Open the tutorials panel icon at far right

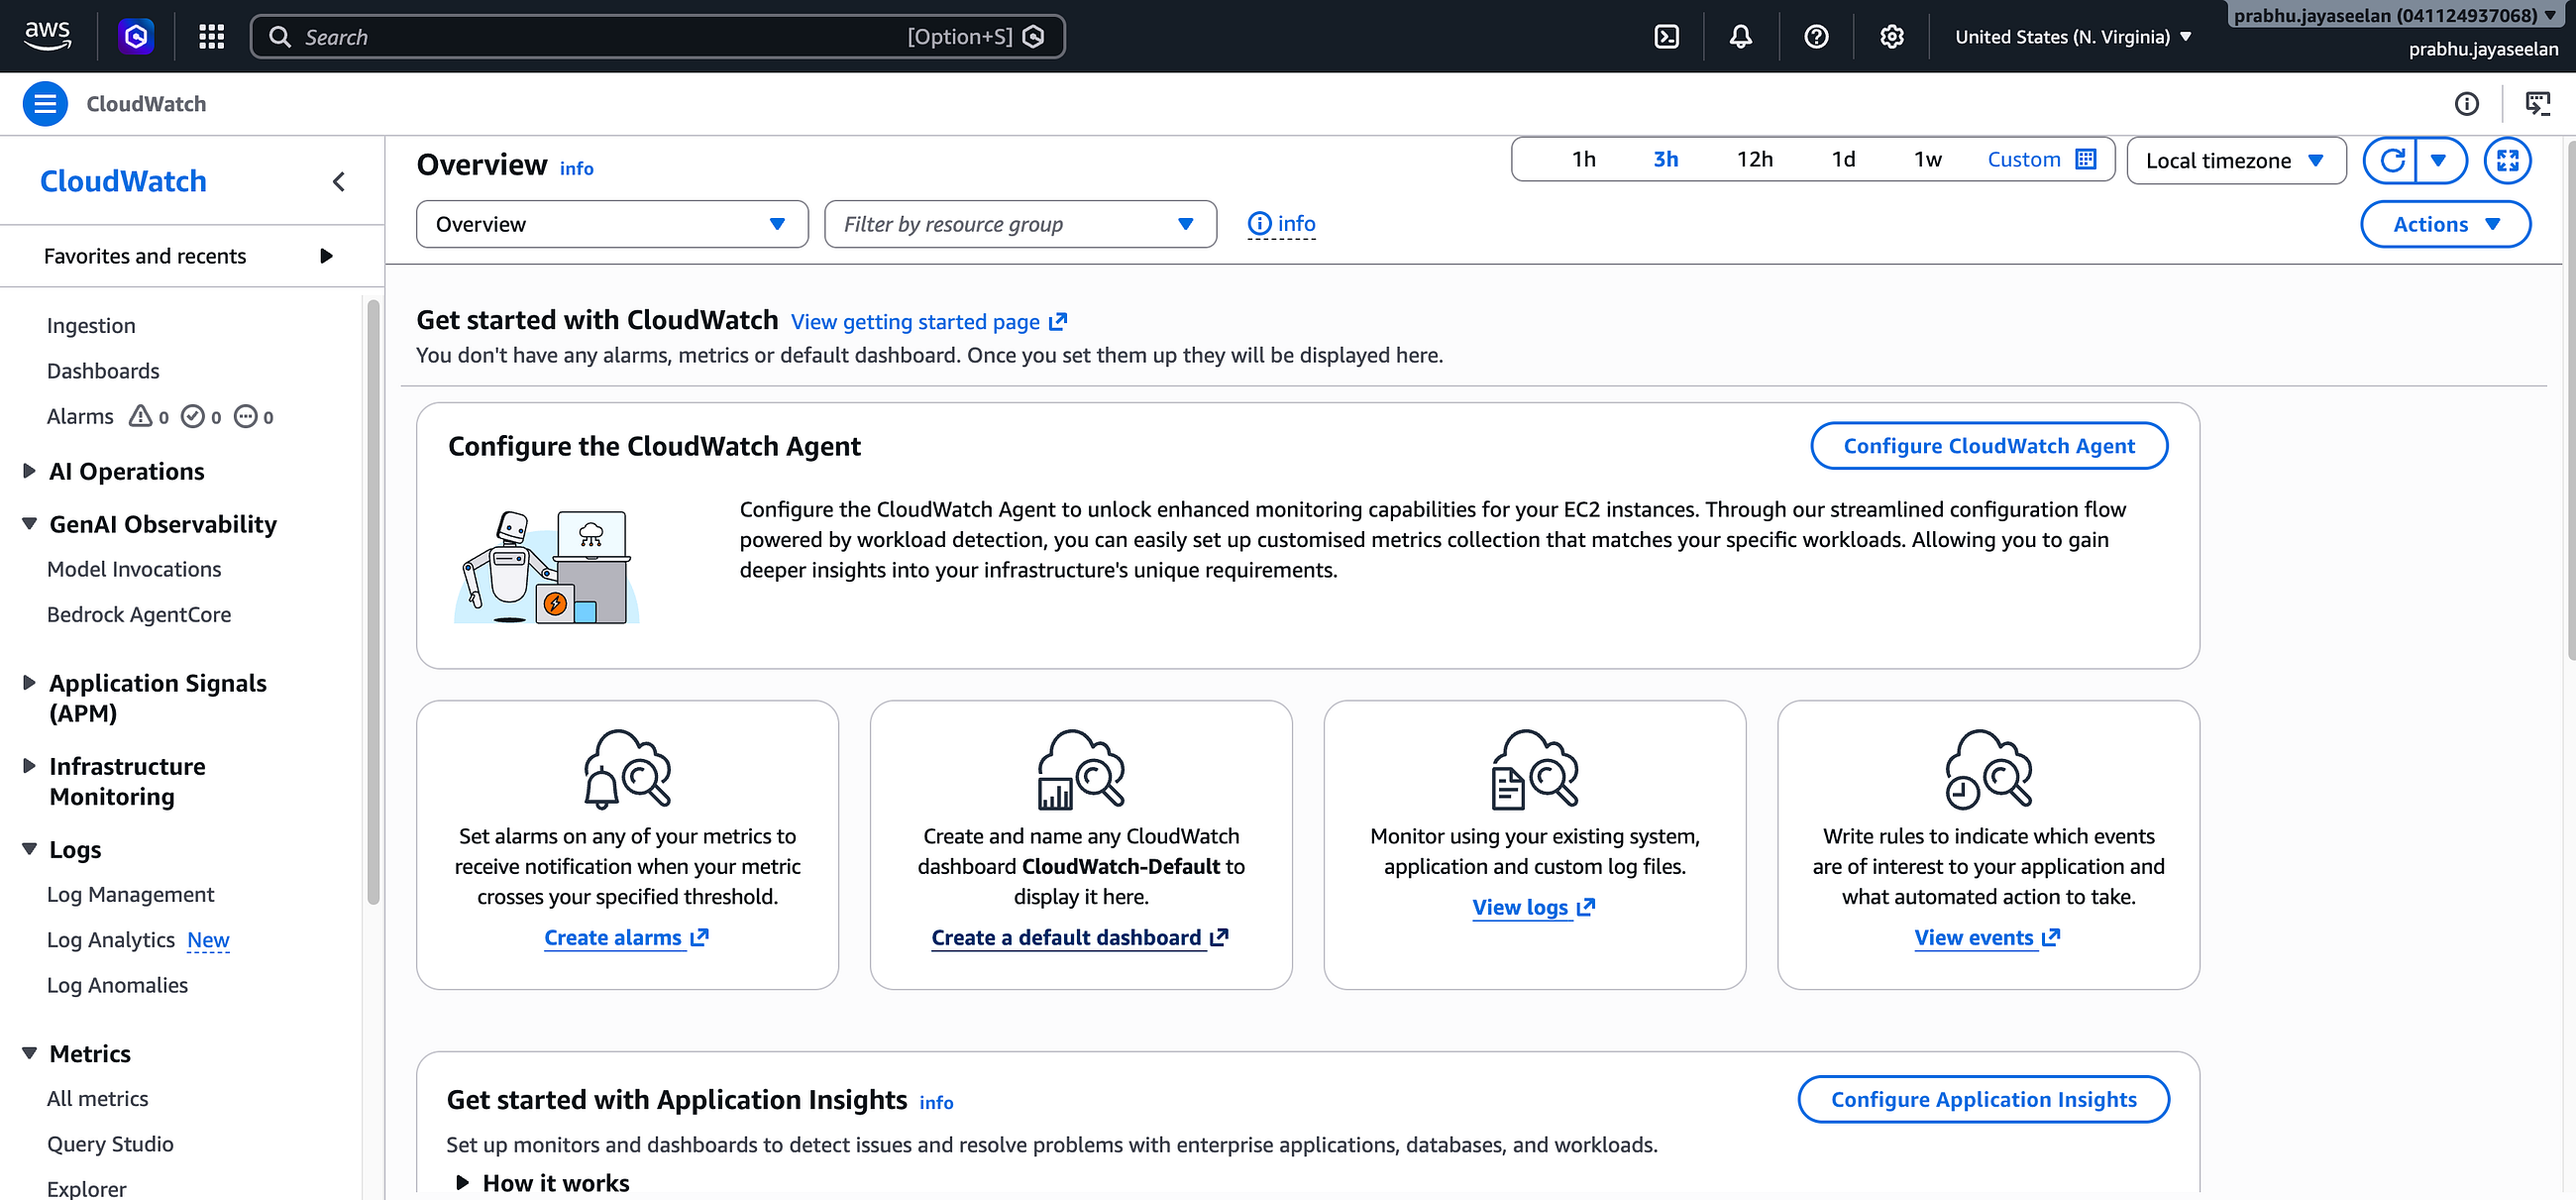2538,104
